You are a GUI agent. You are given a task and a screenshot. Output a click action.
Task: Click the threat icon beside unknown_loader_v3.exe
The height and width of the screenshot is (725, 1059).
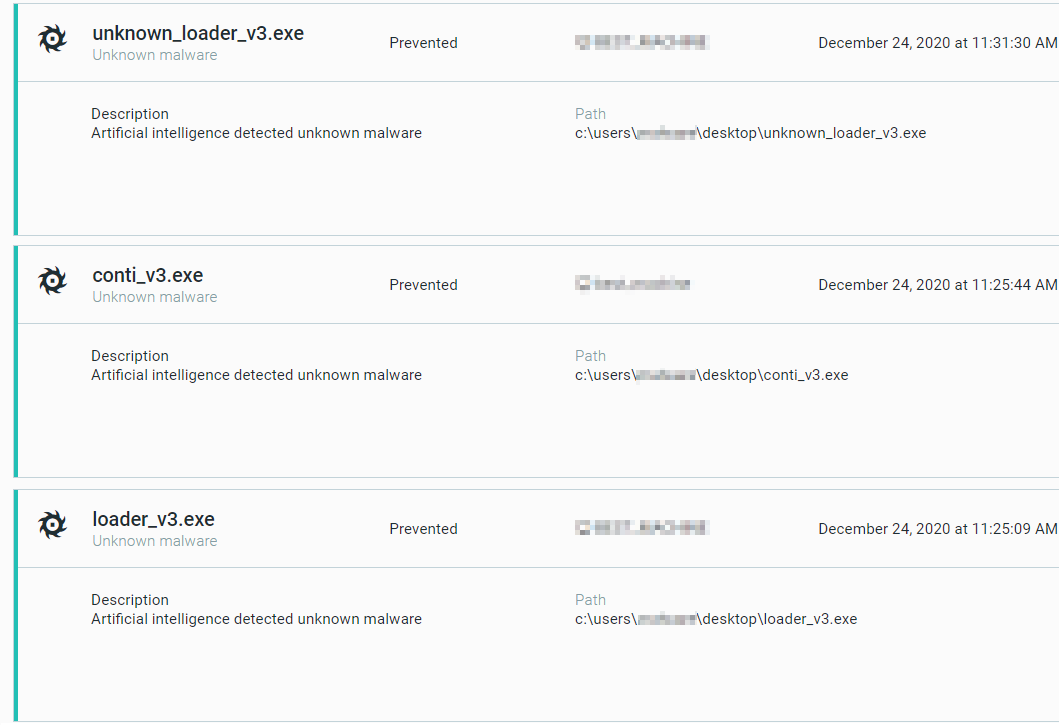pyautogui.click(x=51, y=38)
